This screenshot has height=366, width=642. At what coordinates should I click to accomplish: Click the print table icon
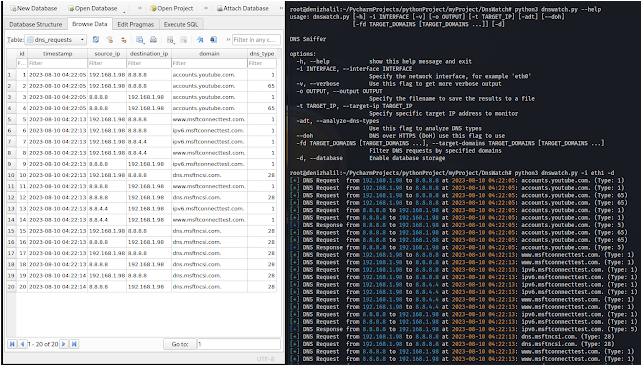(153, 40)
